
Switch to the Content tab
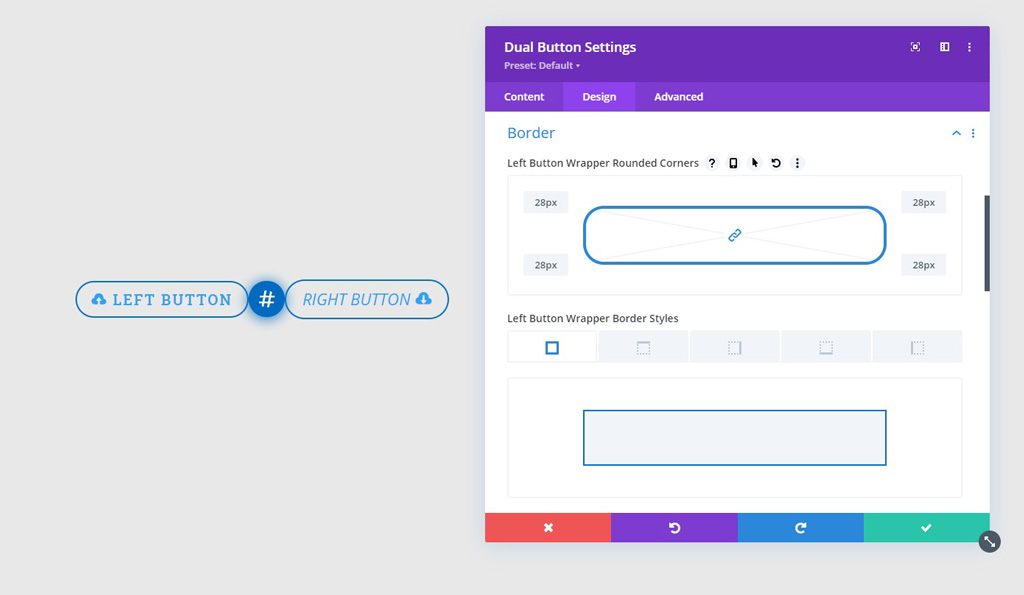pyautogui.click(x=524, y=97)
